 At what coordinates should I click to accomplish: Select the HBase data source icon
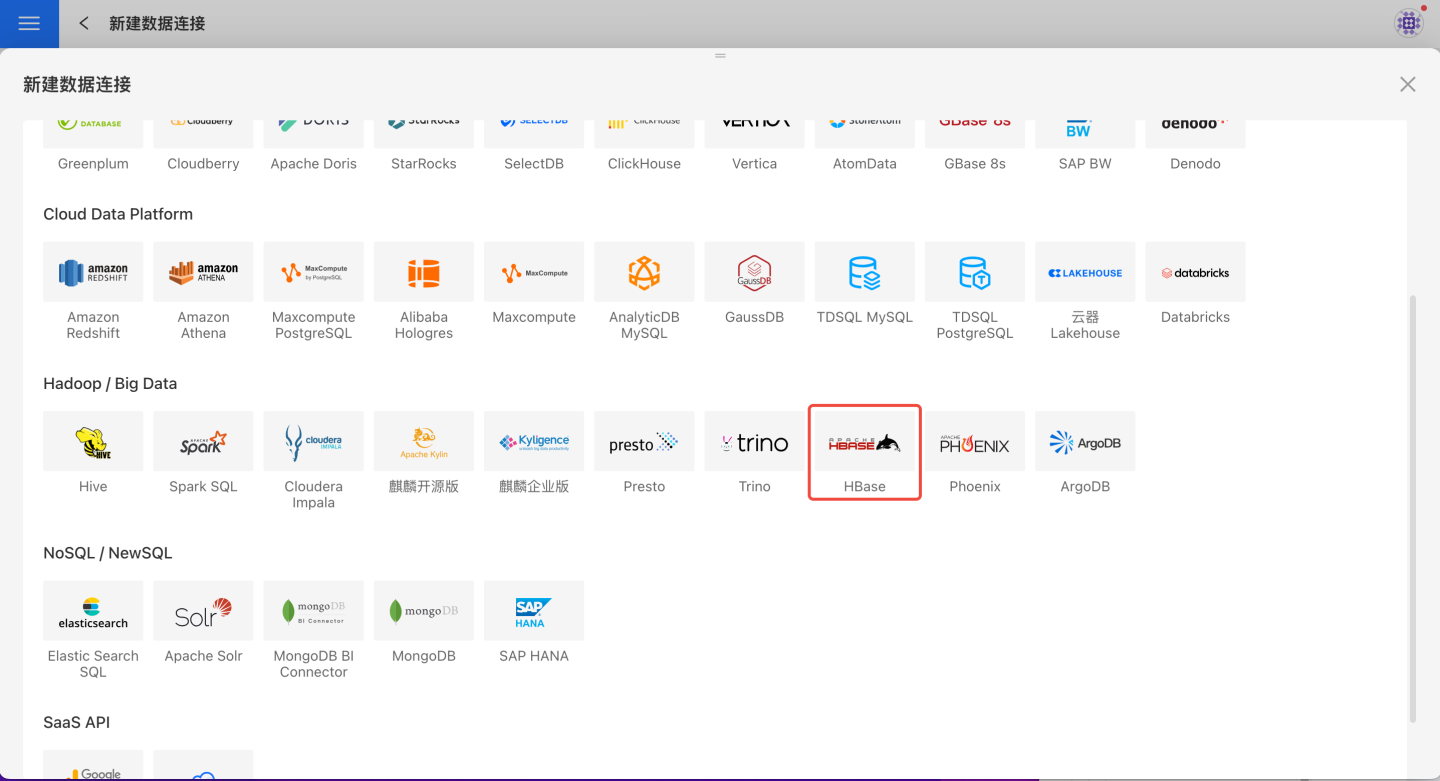coord(864,443)
